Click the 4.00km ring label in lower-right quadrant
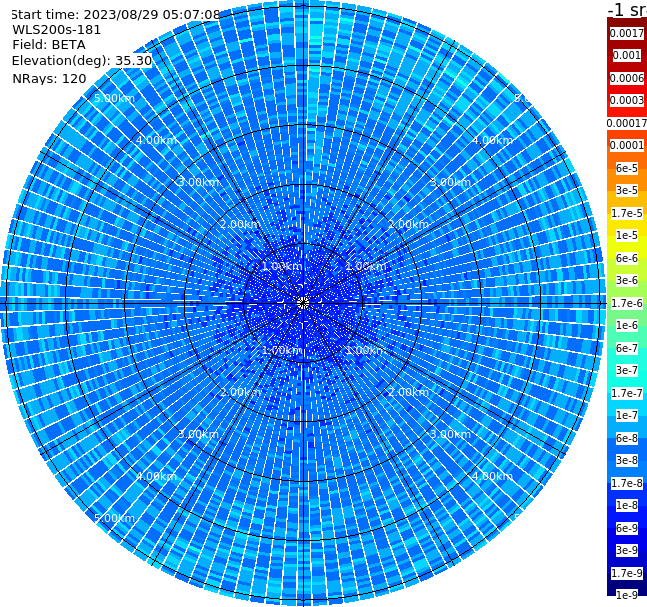This screenshot has width=647, height=607. [x=492, y=476]
